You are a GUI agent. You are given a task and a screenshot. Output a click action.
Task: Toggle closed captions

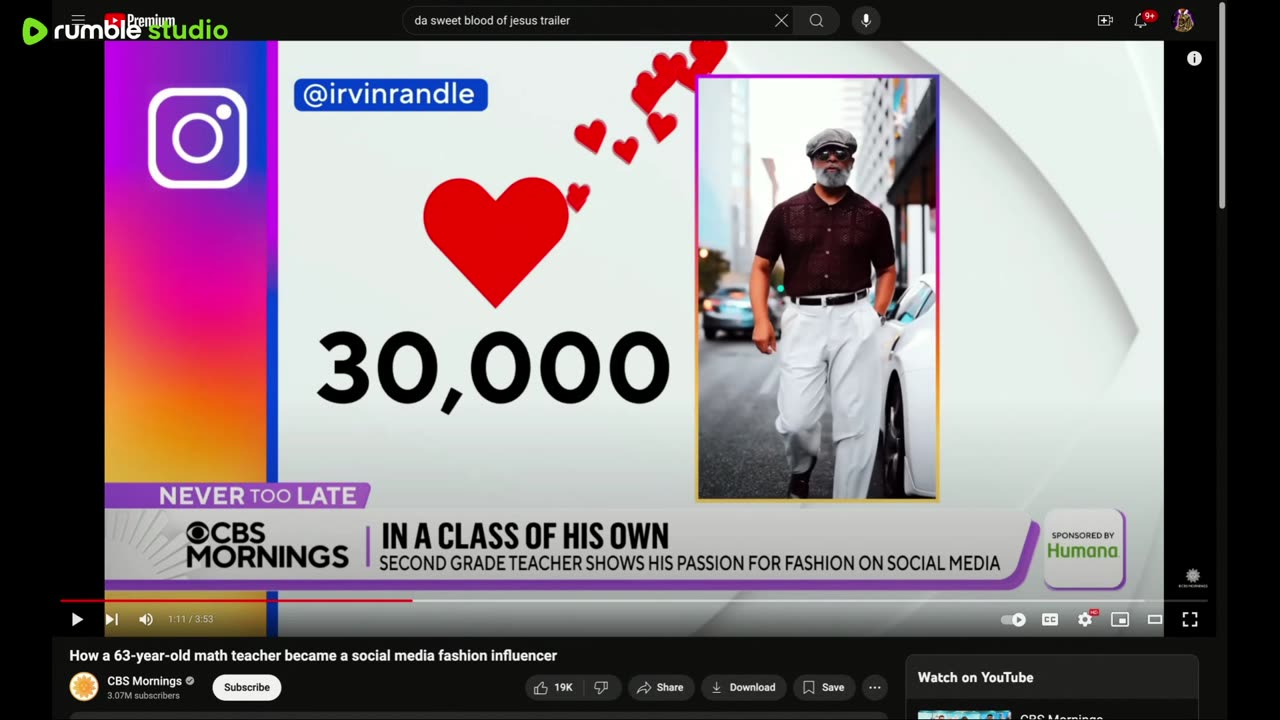1050,619
